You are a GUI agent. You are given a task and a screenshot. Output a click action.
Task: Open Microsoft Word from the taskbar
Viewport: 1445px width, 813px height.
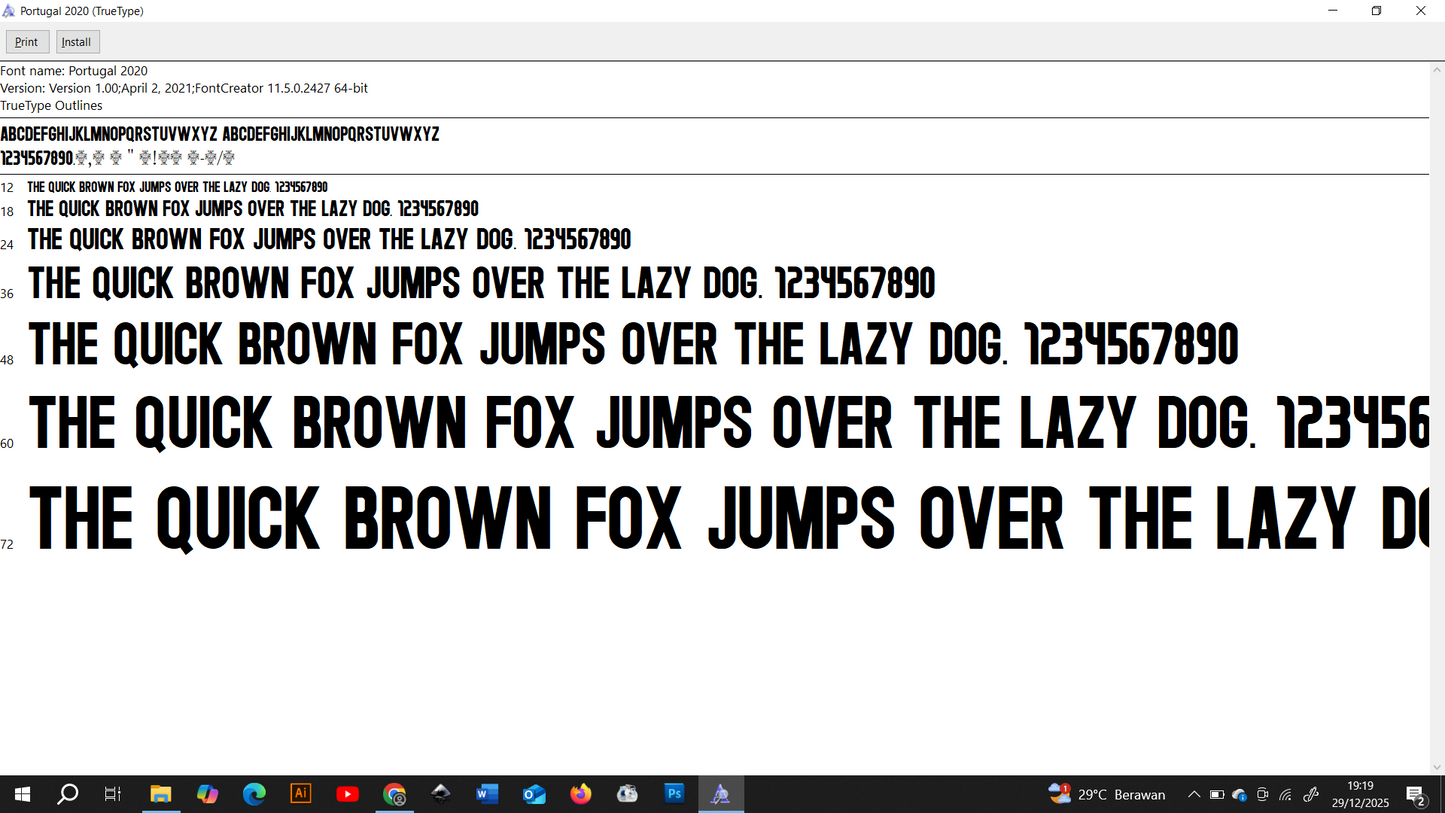[487, 794]
